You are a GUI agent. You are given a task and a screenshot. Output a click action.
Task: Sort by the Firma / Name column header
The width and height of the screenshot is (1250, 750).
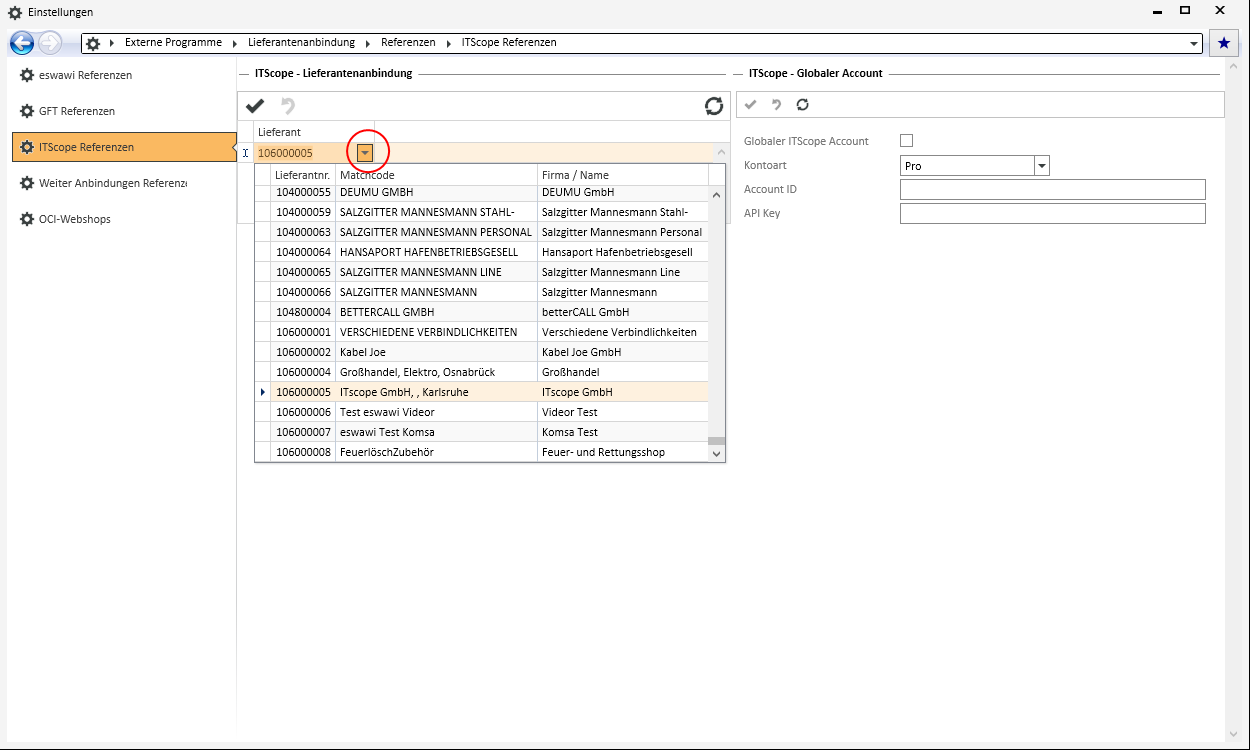click(x=623, y=175)
